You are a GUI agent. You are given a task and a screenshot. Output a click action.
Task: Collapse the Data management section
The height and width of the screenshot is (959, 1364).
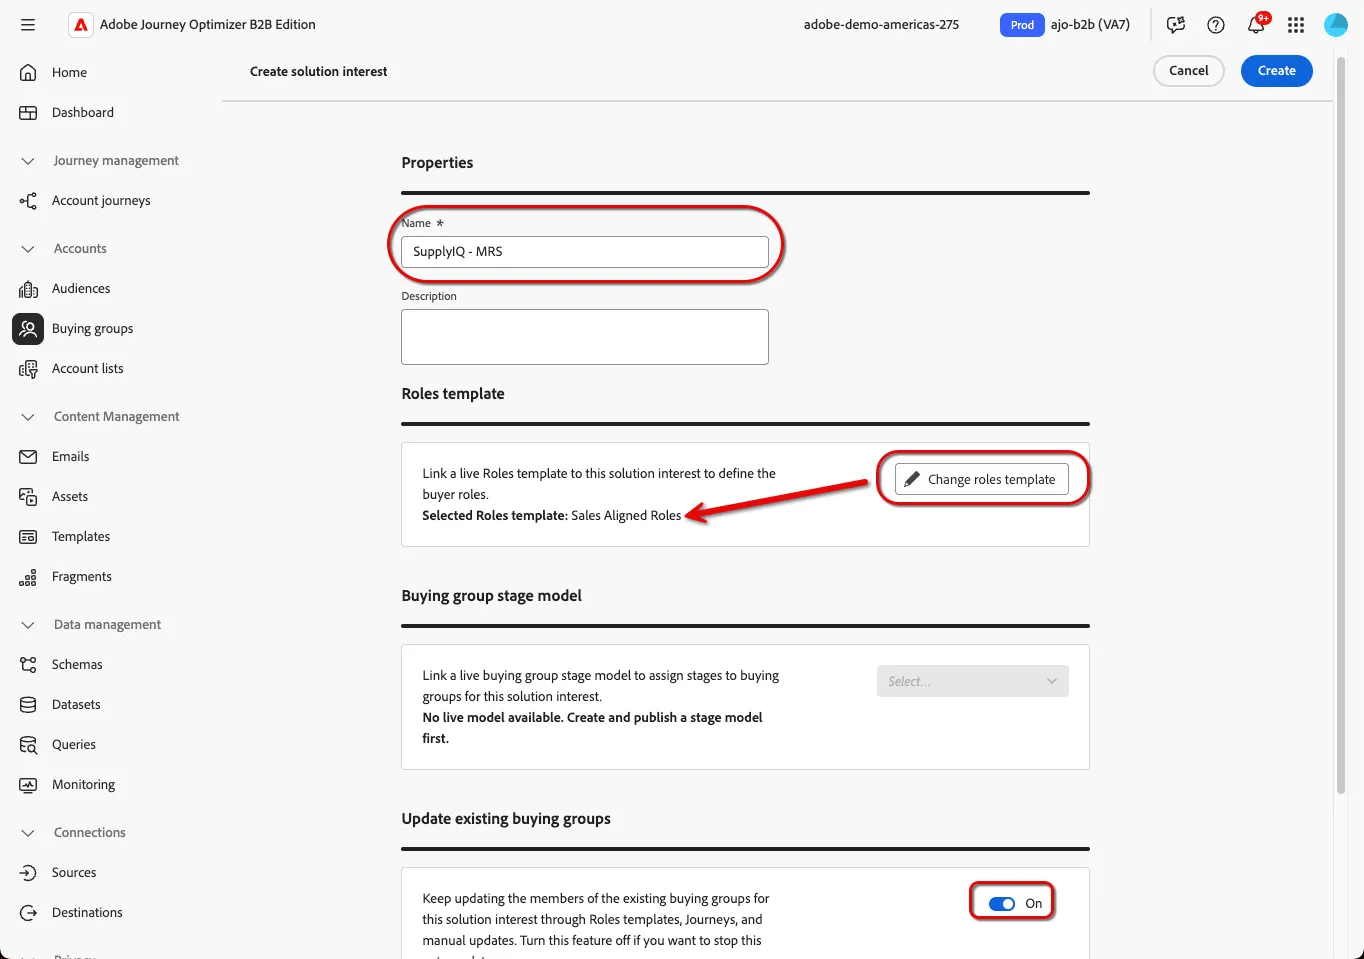coord(28,624)
